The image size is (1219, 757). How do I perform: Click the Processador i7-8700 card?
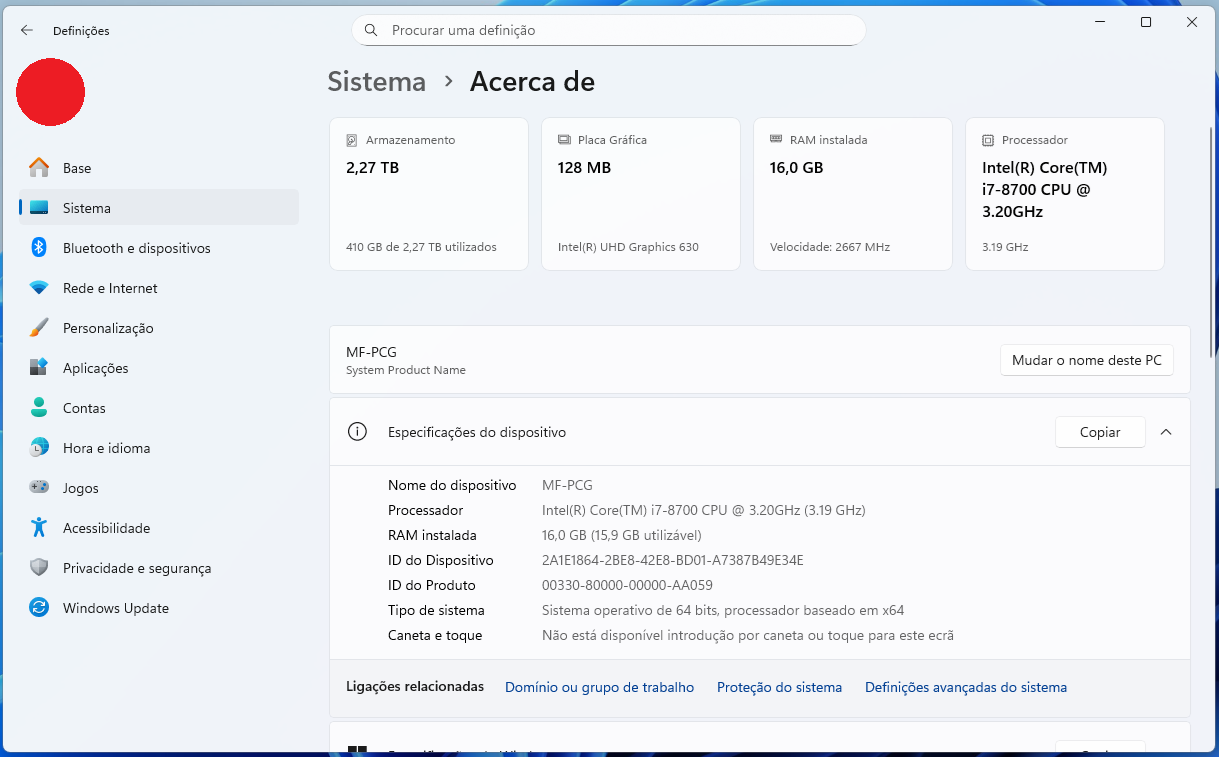click(1065, 194)
